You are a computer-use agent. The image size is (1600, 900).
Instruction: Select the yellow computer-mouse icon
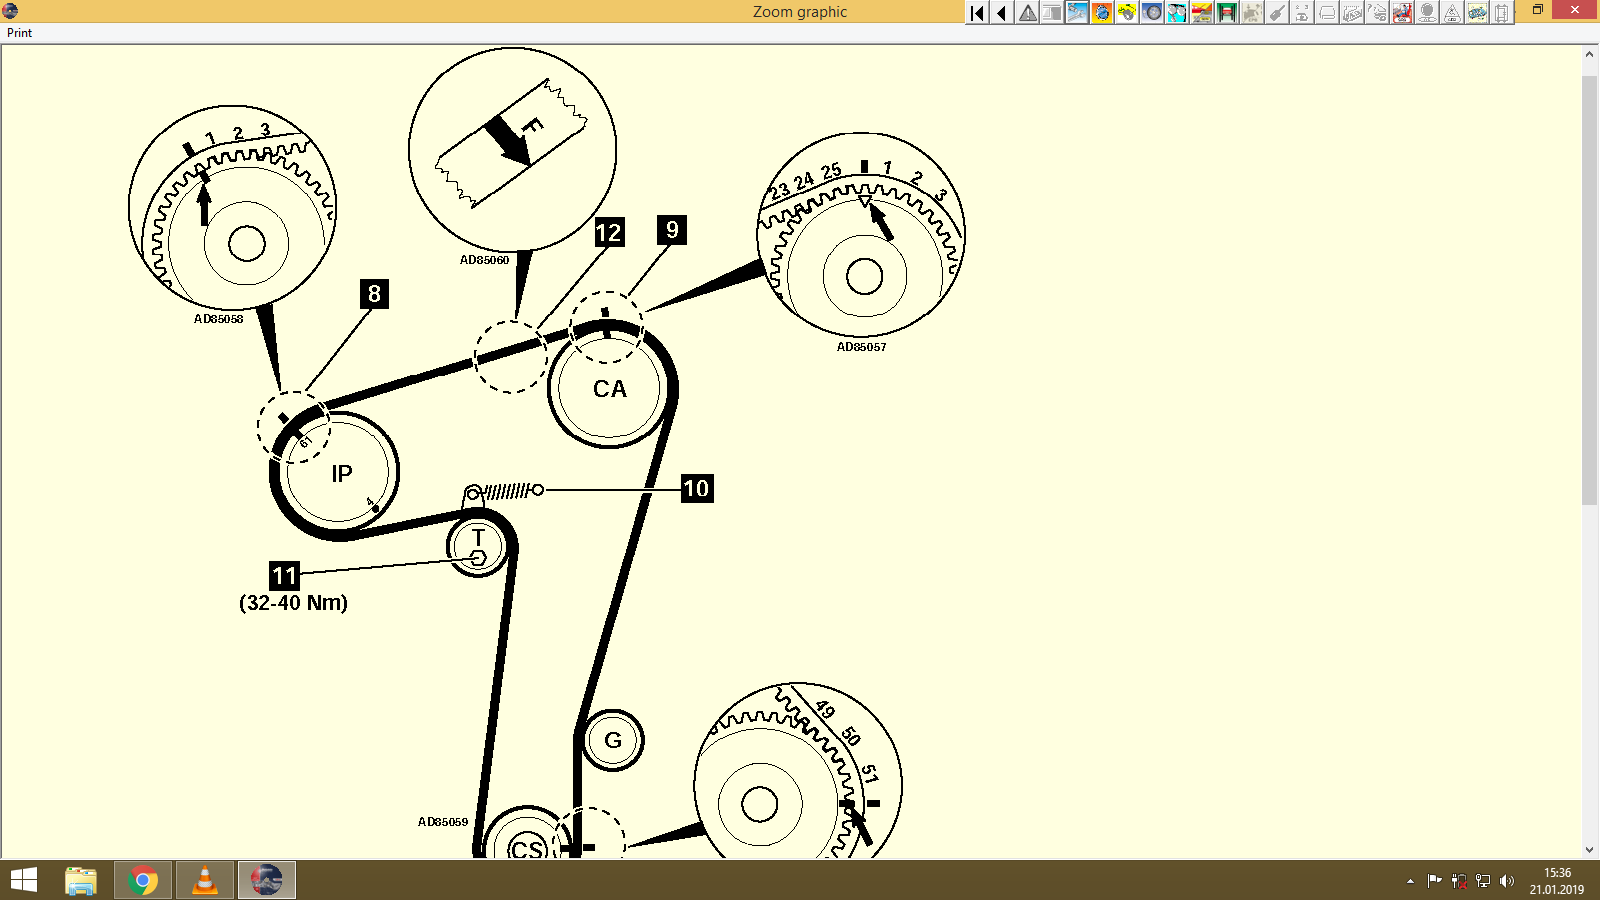pyautogui.click(x=1126, y=13)
